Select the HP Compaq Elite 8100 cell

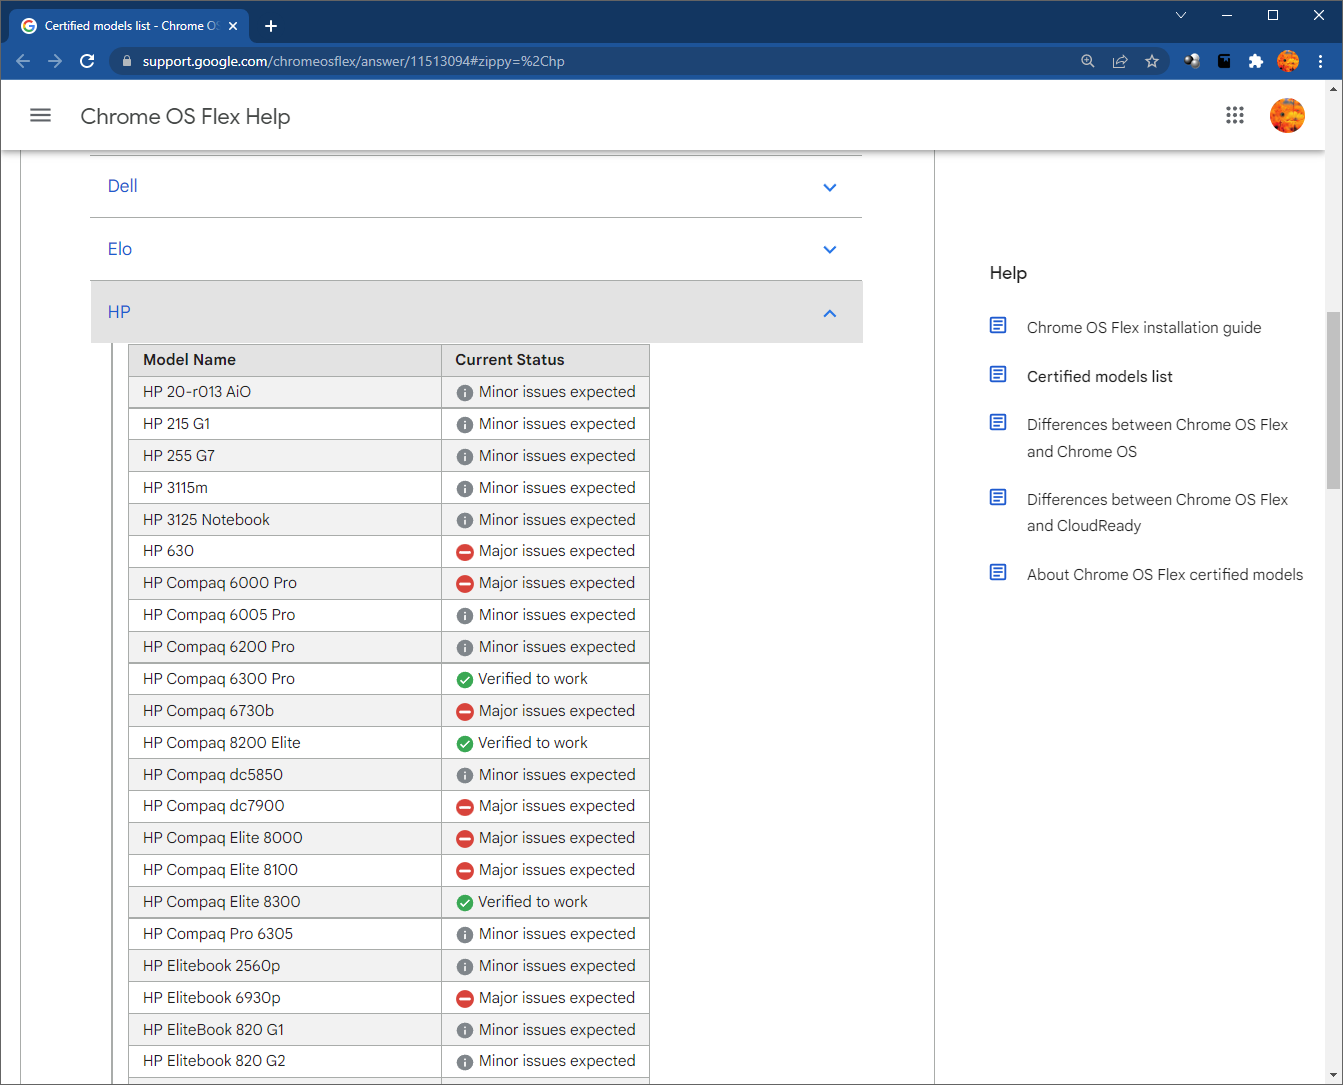(285, 870)
